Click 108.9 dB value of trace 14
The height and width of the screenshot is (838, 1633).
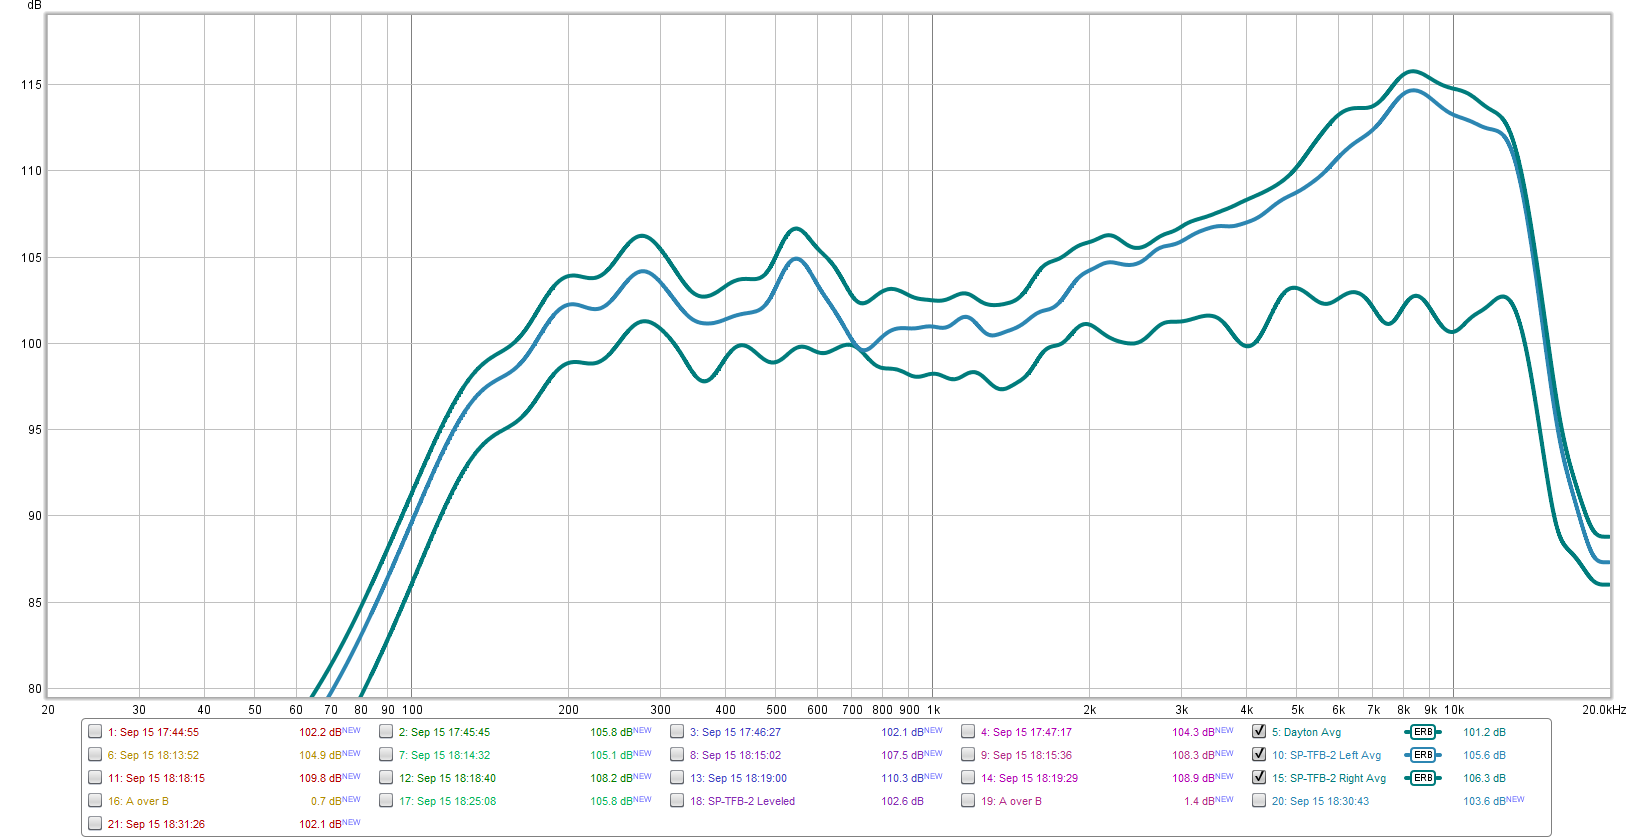pyautogui.click(x=1193, y=779)
